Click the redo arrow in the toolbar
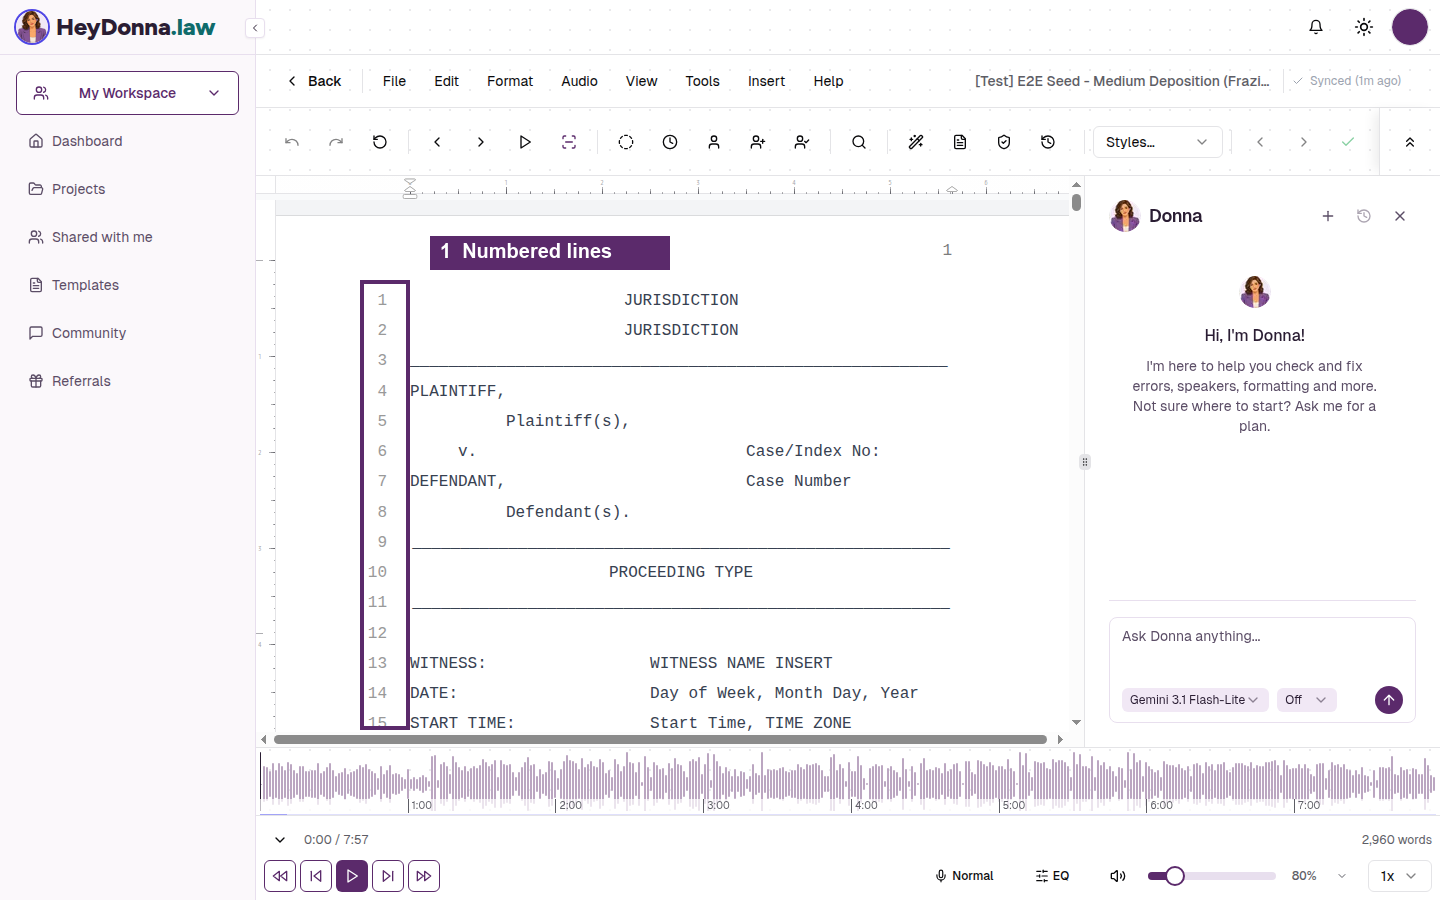The image size is (1440, 900). (x=336, y=142)
